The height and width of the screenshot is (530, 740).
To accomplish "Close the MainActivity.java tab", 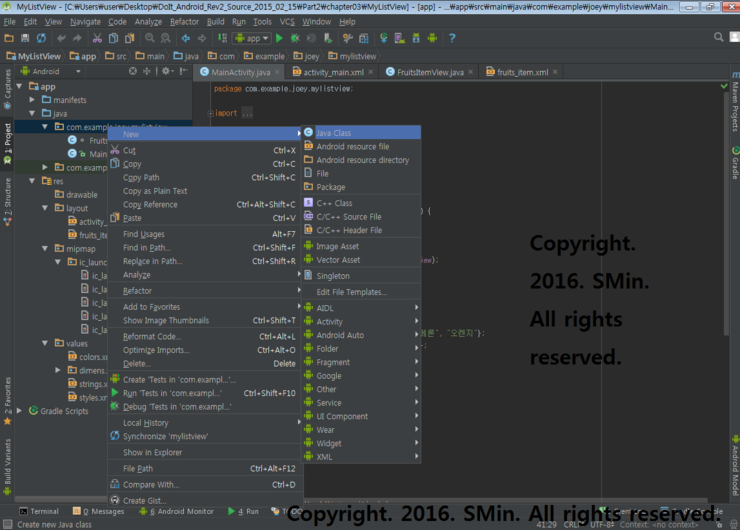I will pos(277,72).
